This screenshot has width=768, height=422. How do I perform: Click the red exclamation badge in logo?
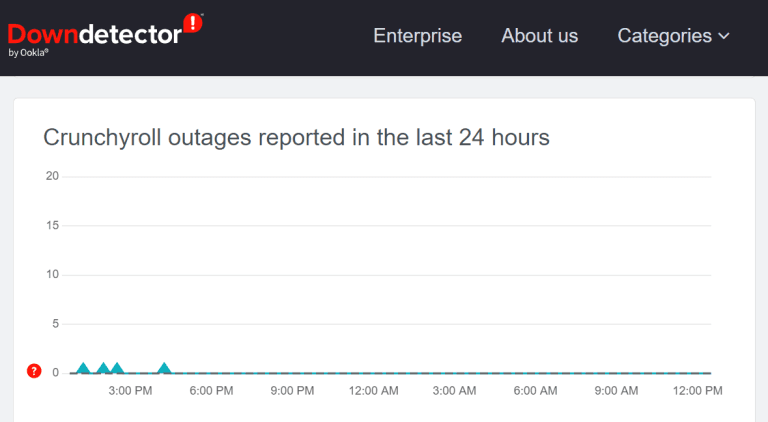(193, 24)
